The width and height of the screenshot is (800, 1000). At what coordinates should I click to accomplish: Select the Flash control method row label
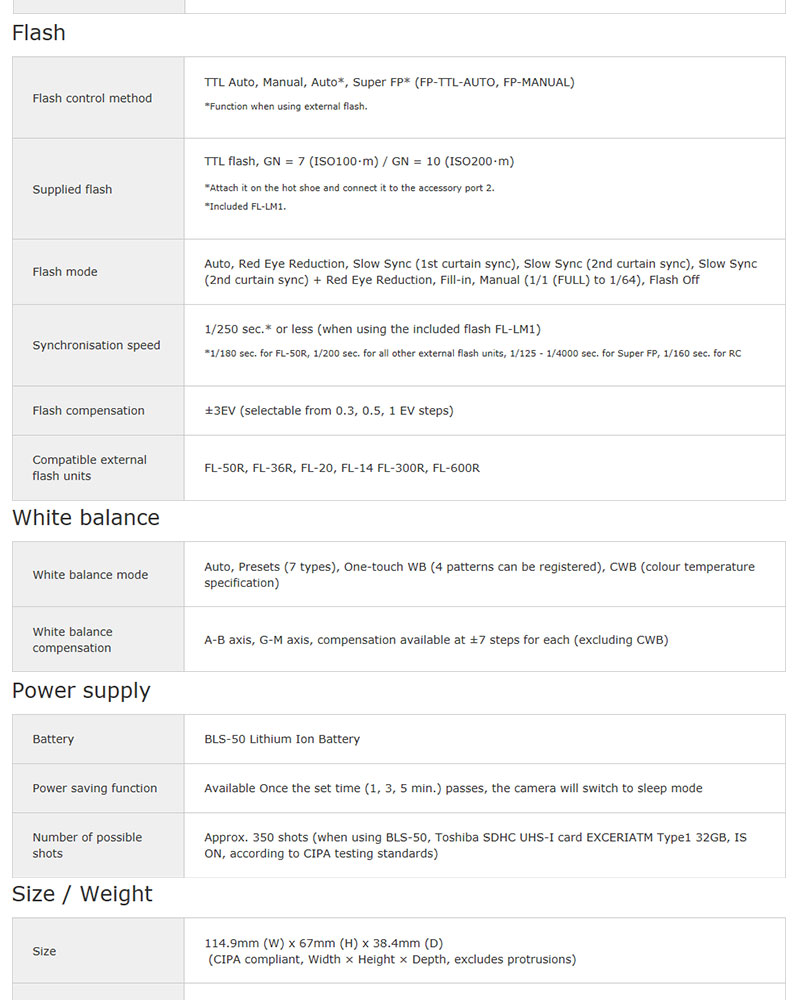[92, 98]
